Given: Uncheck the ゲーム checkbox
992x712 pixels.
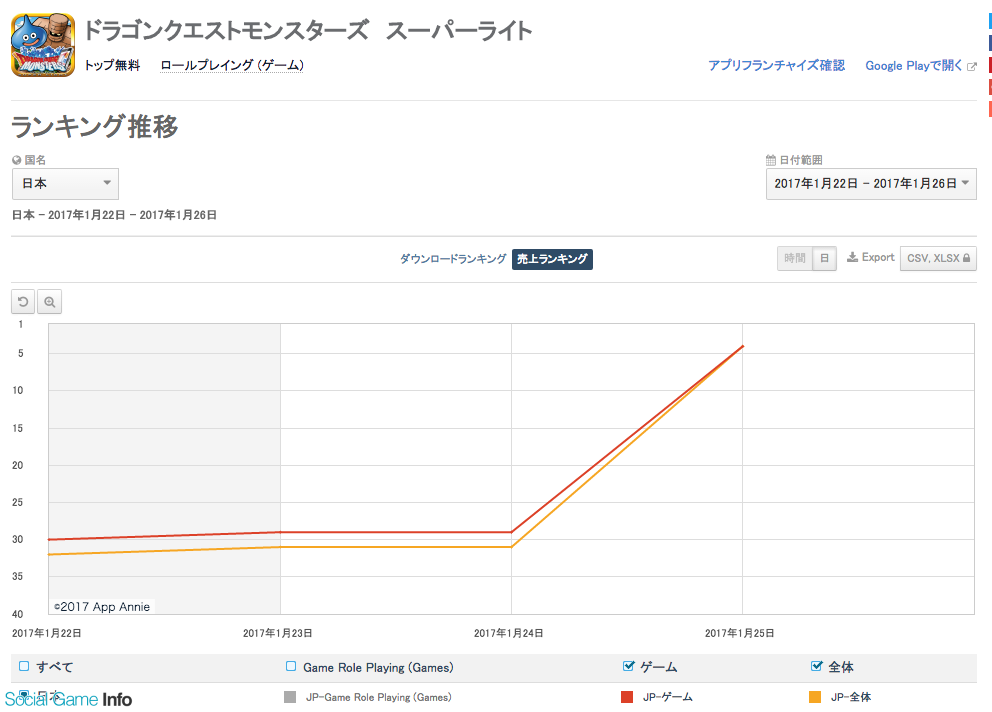Looking at the screenshot, I should pyautogui.click(x=628, y=666).
